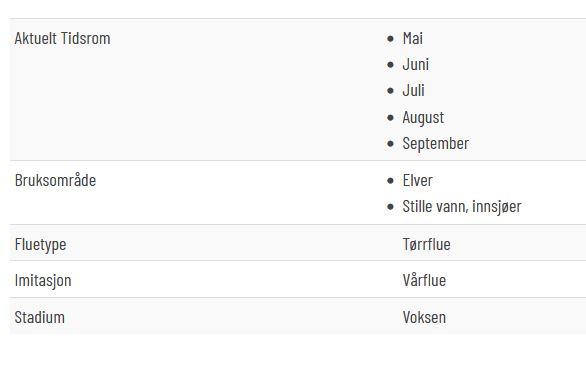Viewport: 586px width, 376px height.
Task: Select the Vårflue value
Action: pyautogui.click(x=424, y=280)
